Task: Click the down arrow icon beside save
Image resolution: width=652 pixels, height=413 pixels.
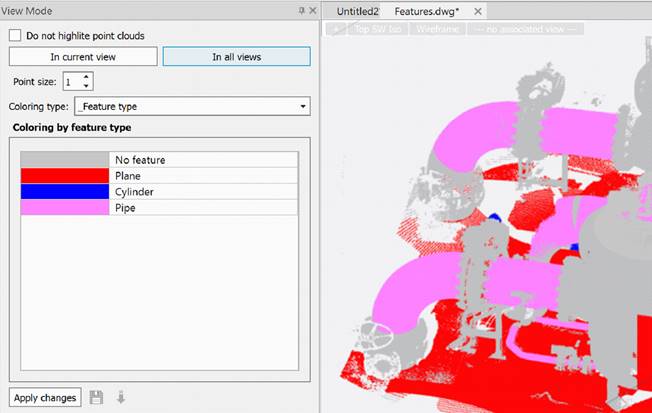Action: pyautogui.click(x=121, y=398)
